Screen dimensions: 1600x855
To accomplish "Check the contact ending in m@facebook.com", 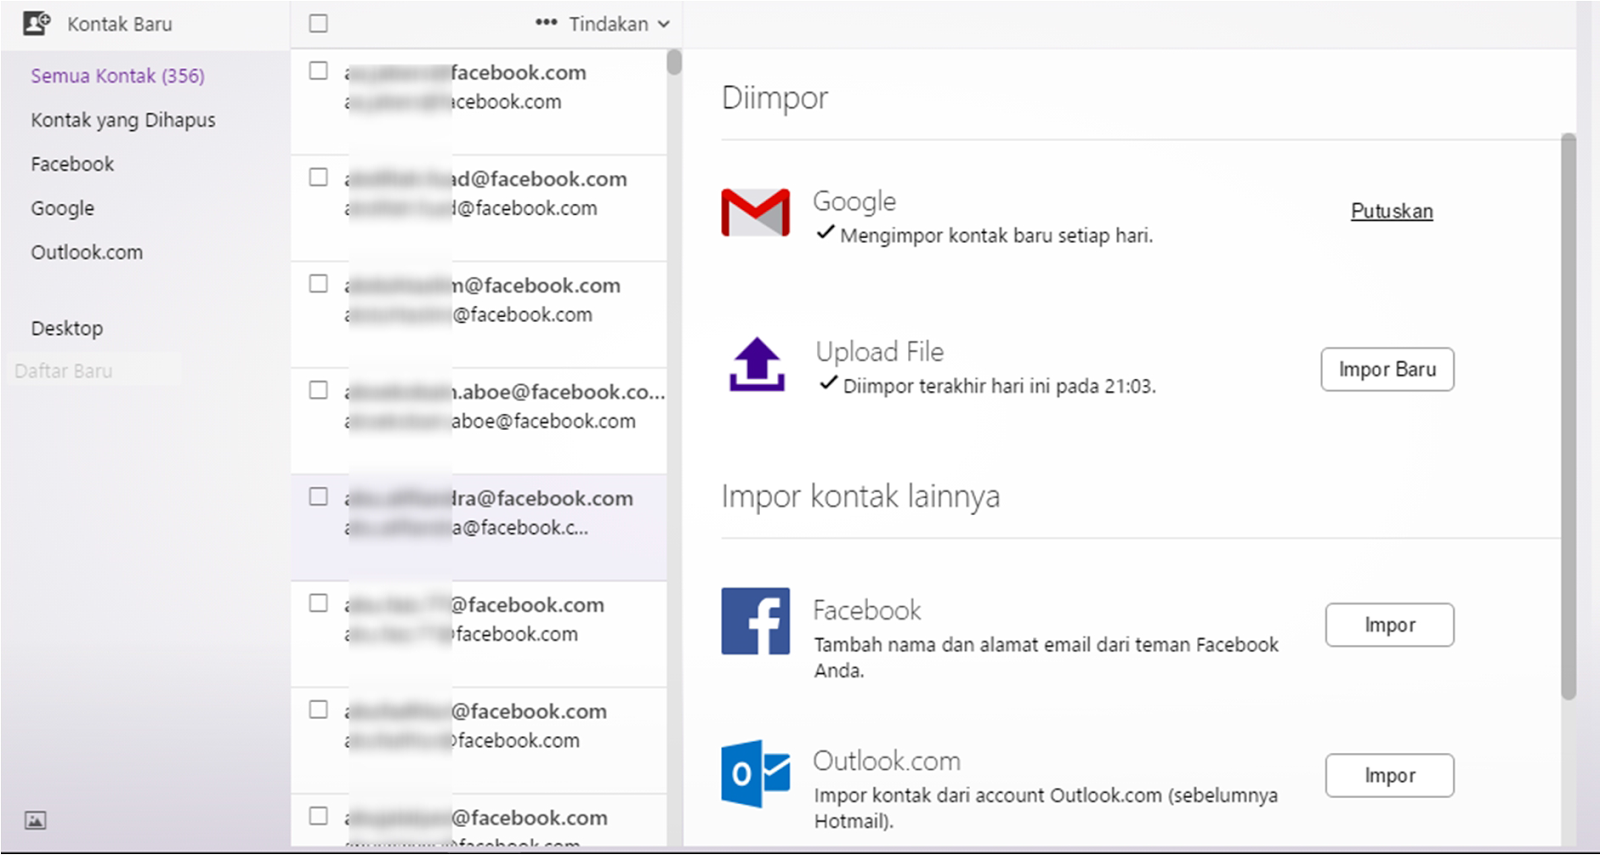I will click(318, 284).
